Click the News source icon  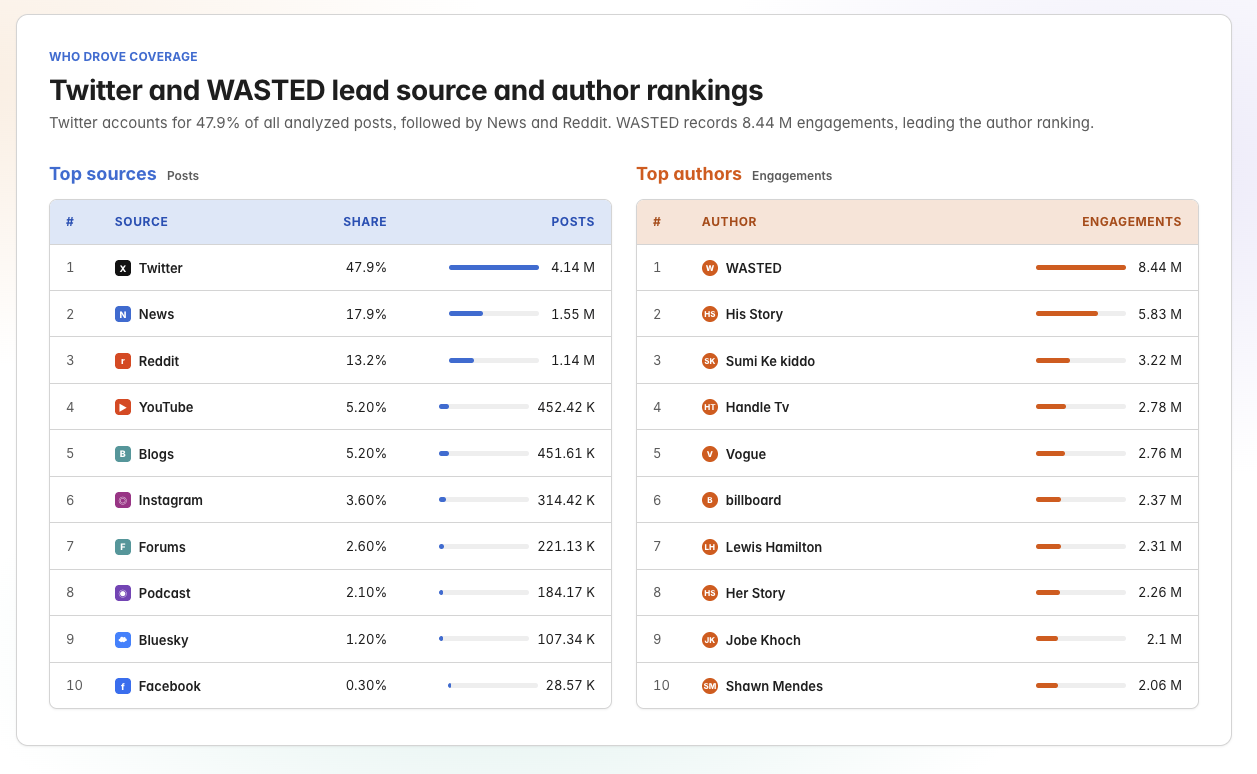pyautogui.click(x=123, y=314)
